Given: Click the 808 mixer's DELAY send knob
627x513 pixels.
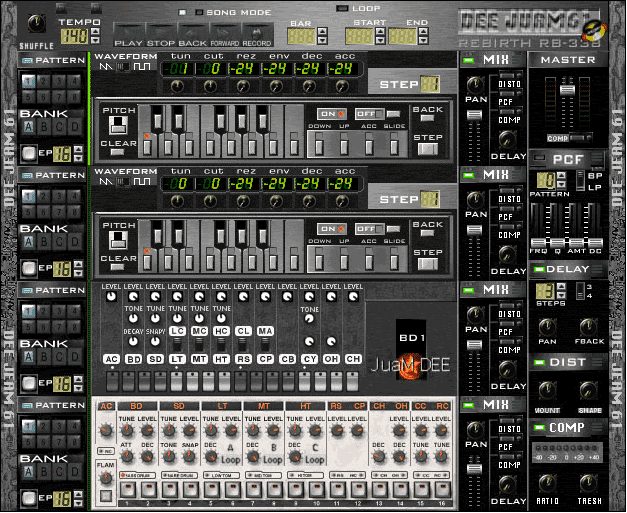Looking at the screenshot, I should pos(507,370).
